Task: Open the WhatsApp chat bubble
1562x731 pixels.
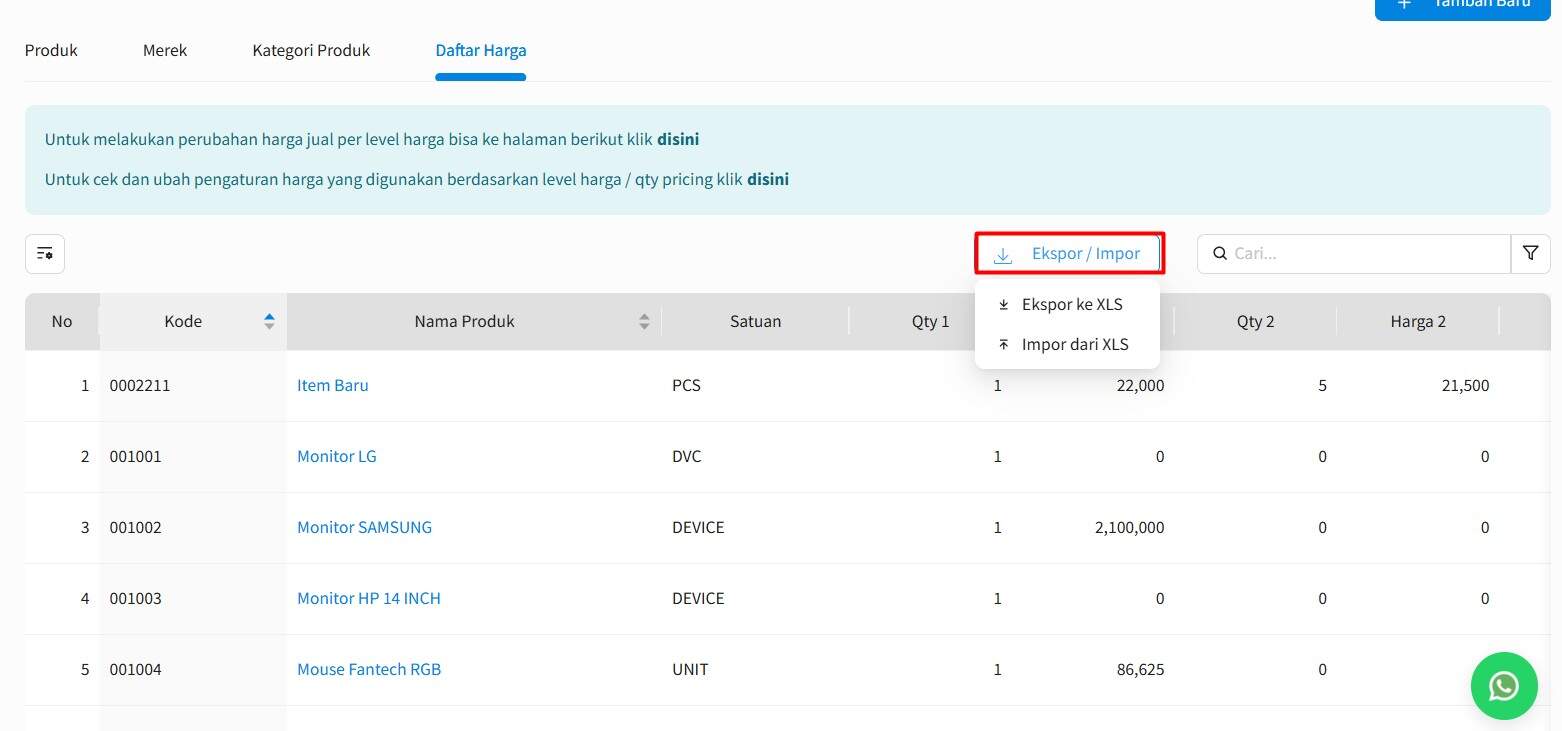Action: [x=1503, y=685]
